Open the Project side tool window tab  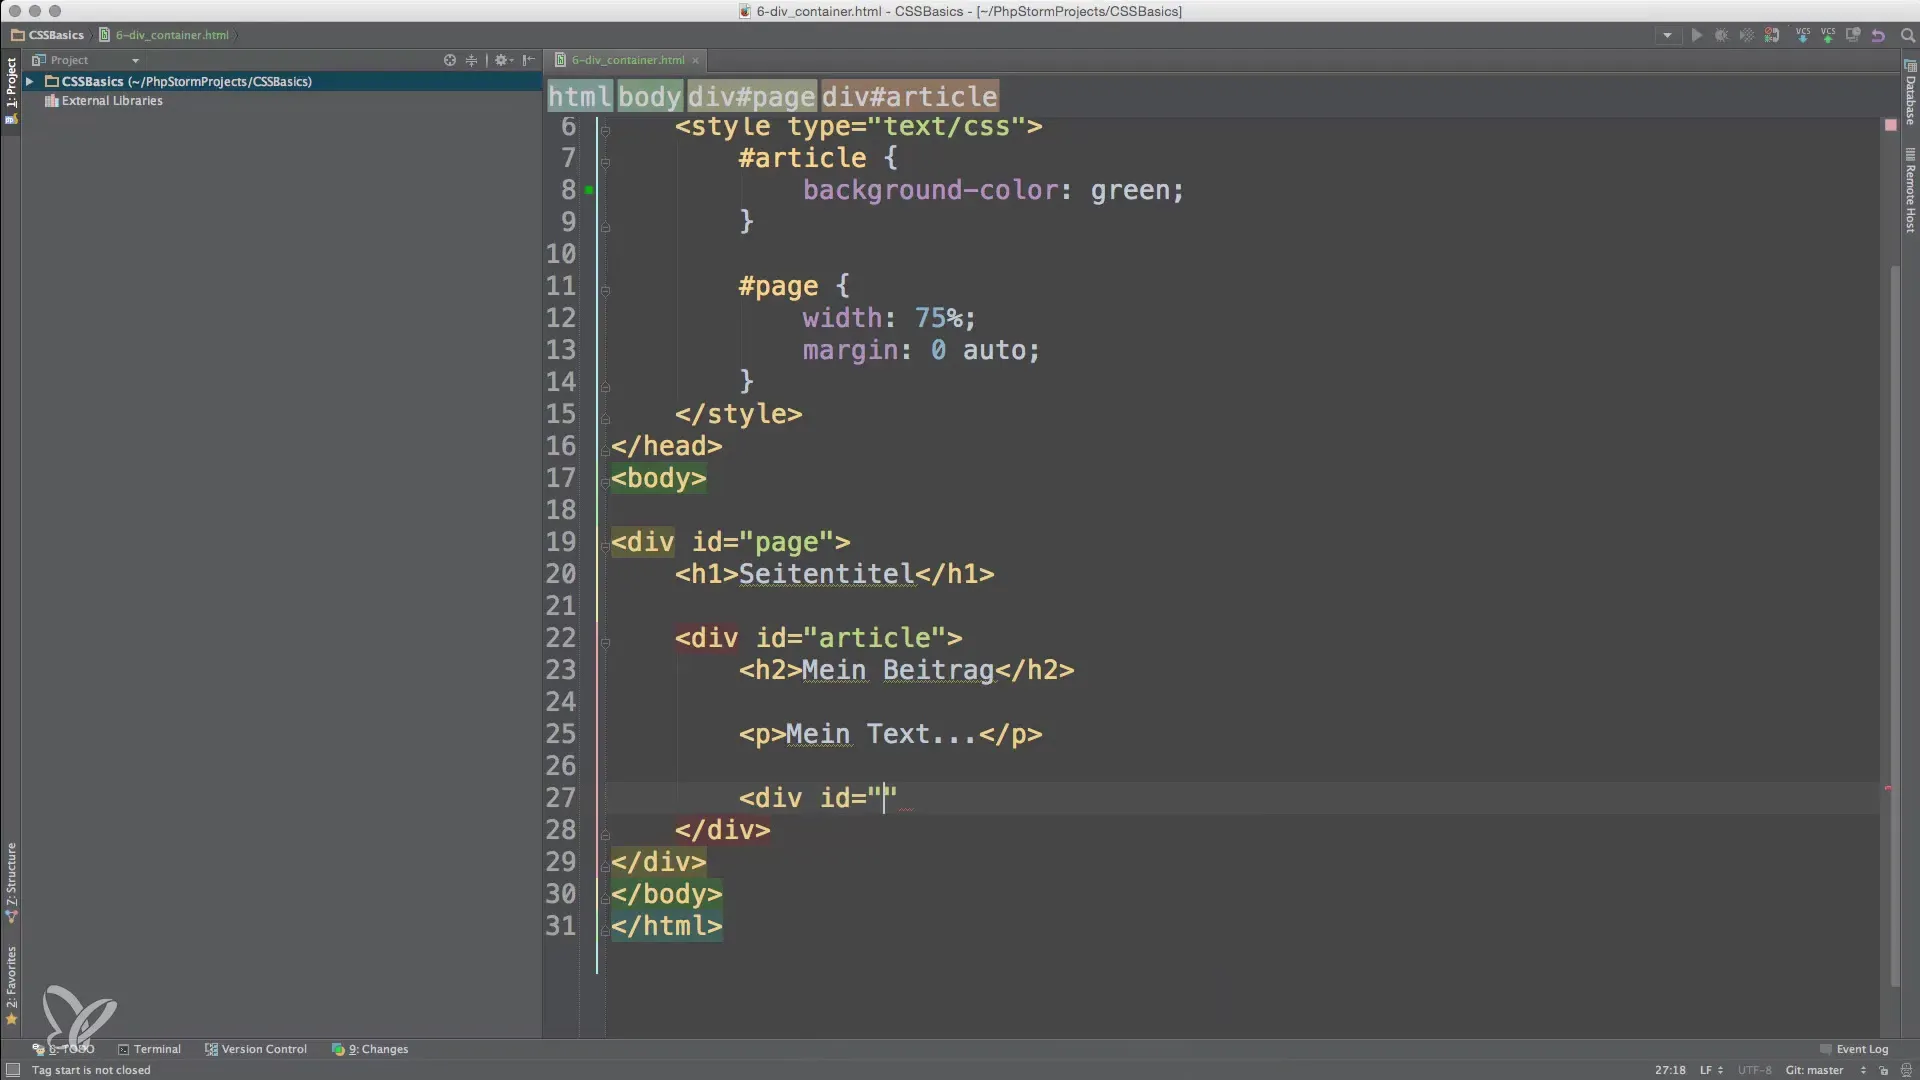tap(11, 90)
